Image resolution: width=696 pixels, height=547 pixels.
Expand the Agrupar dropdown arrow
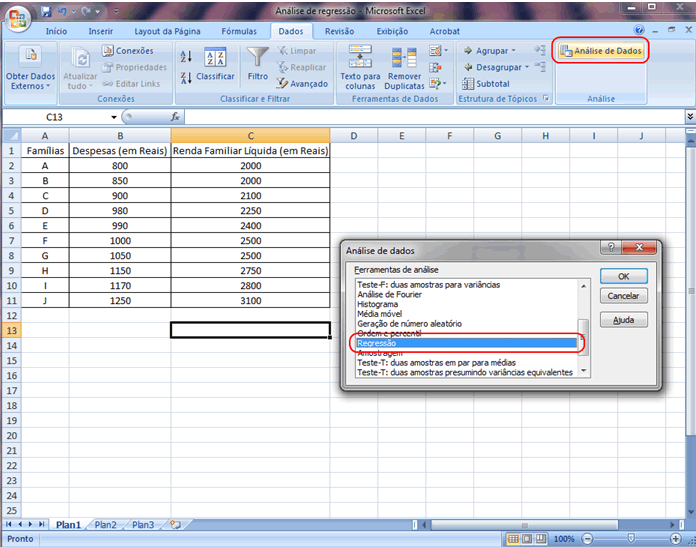pos(513,51)
